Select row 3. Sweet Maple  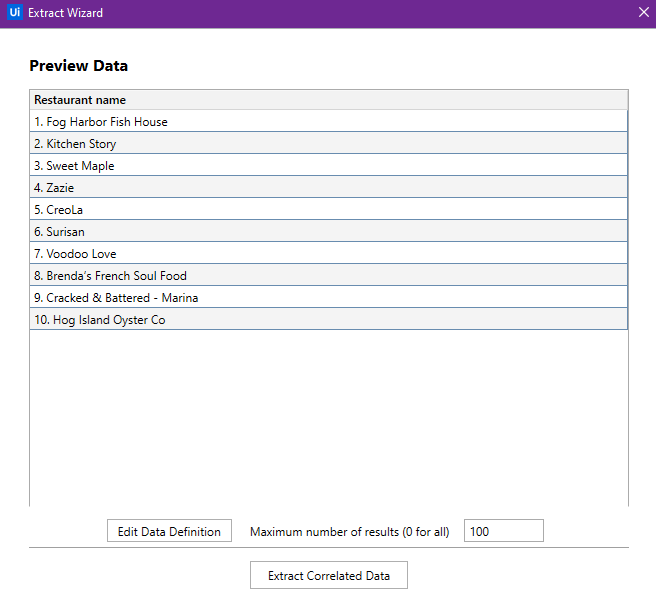coord(328,165)
